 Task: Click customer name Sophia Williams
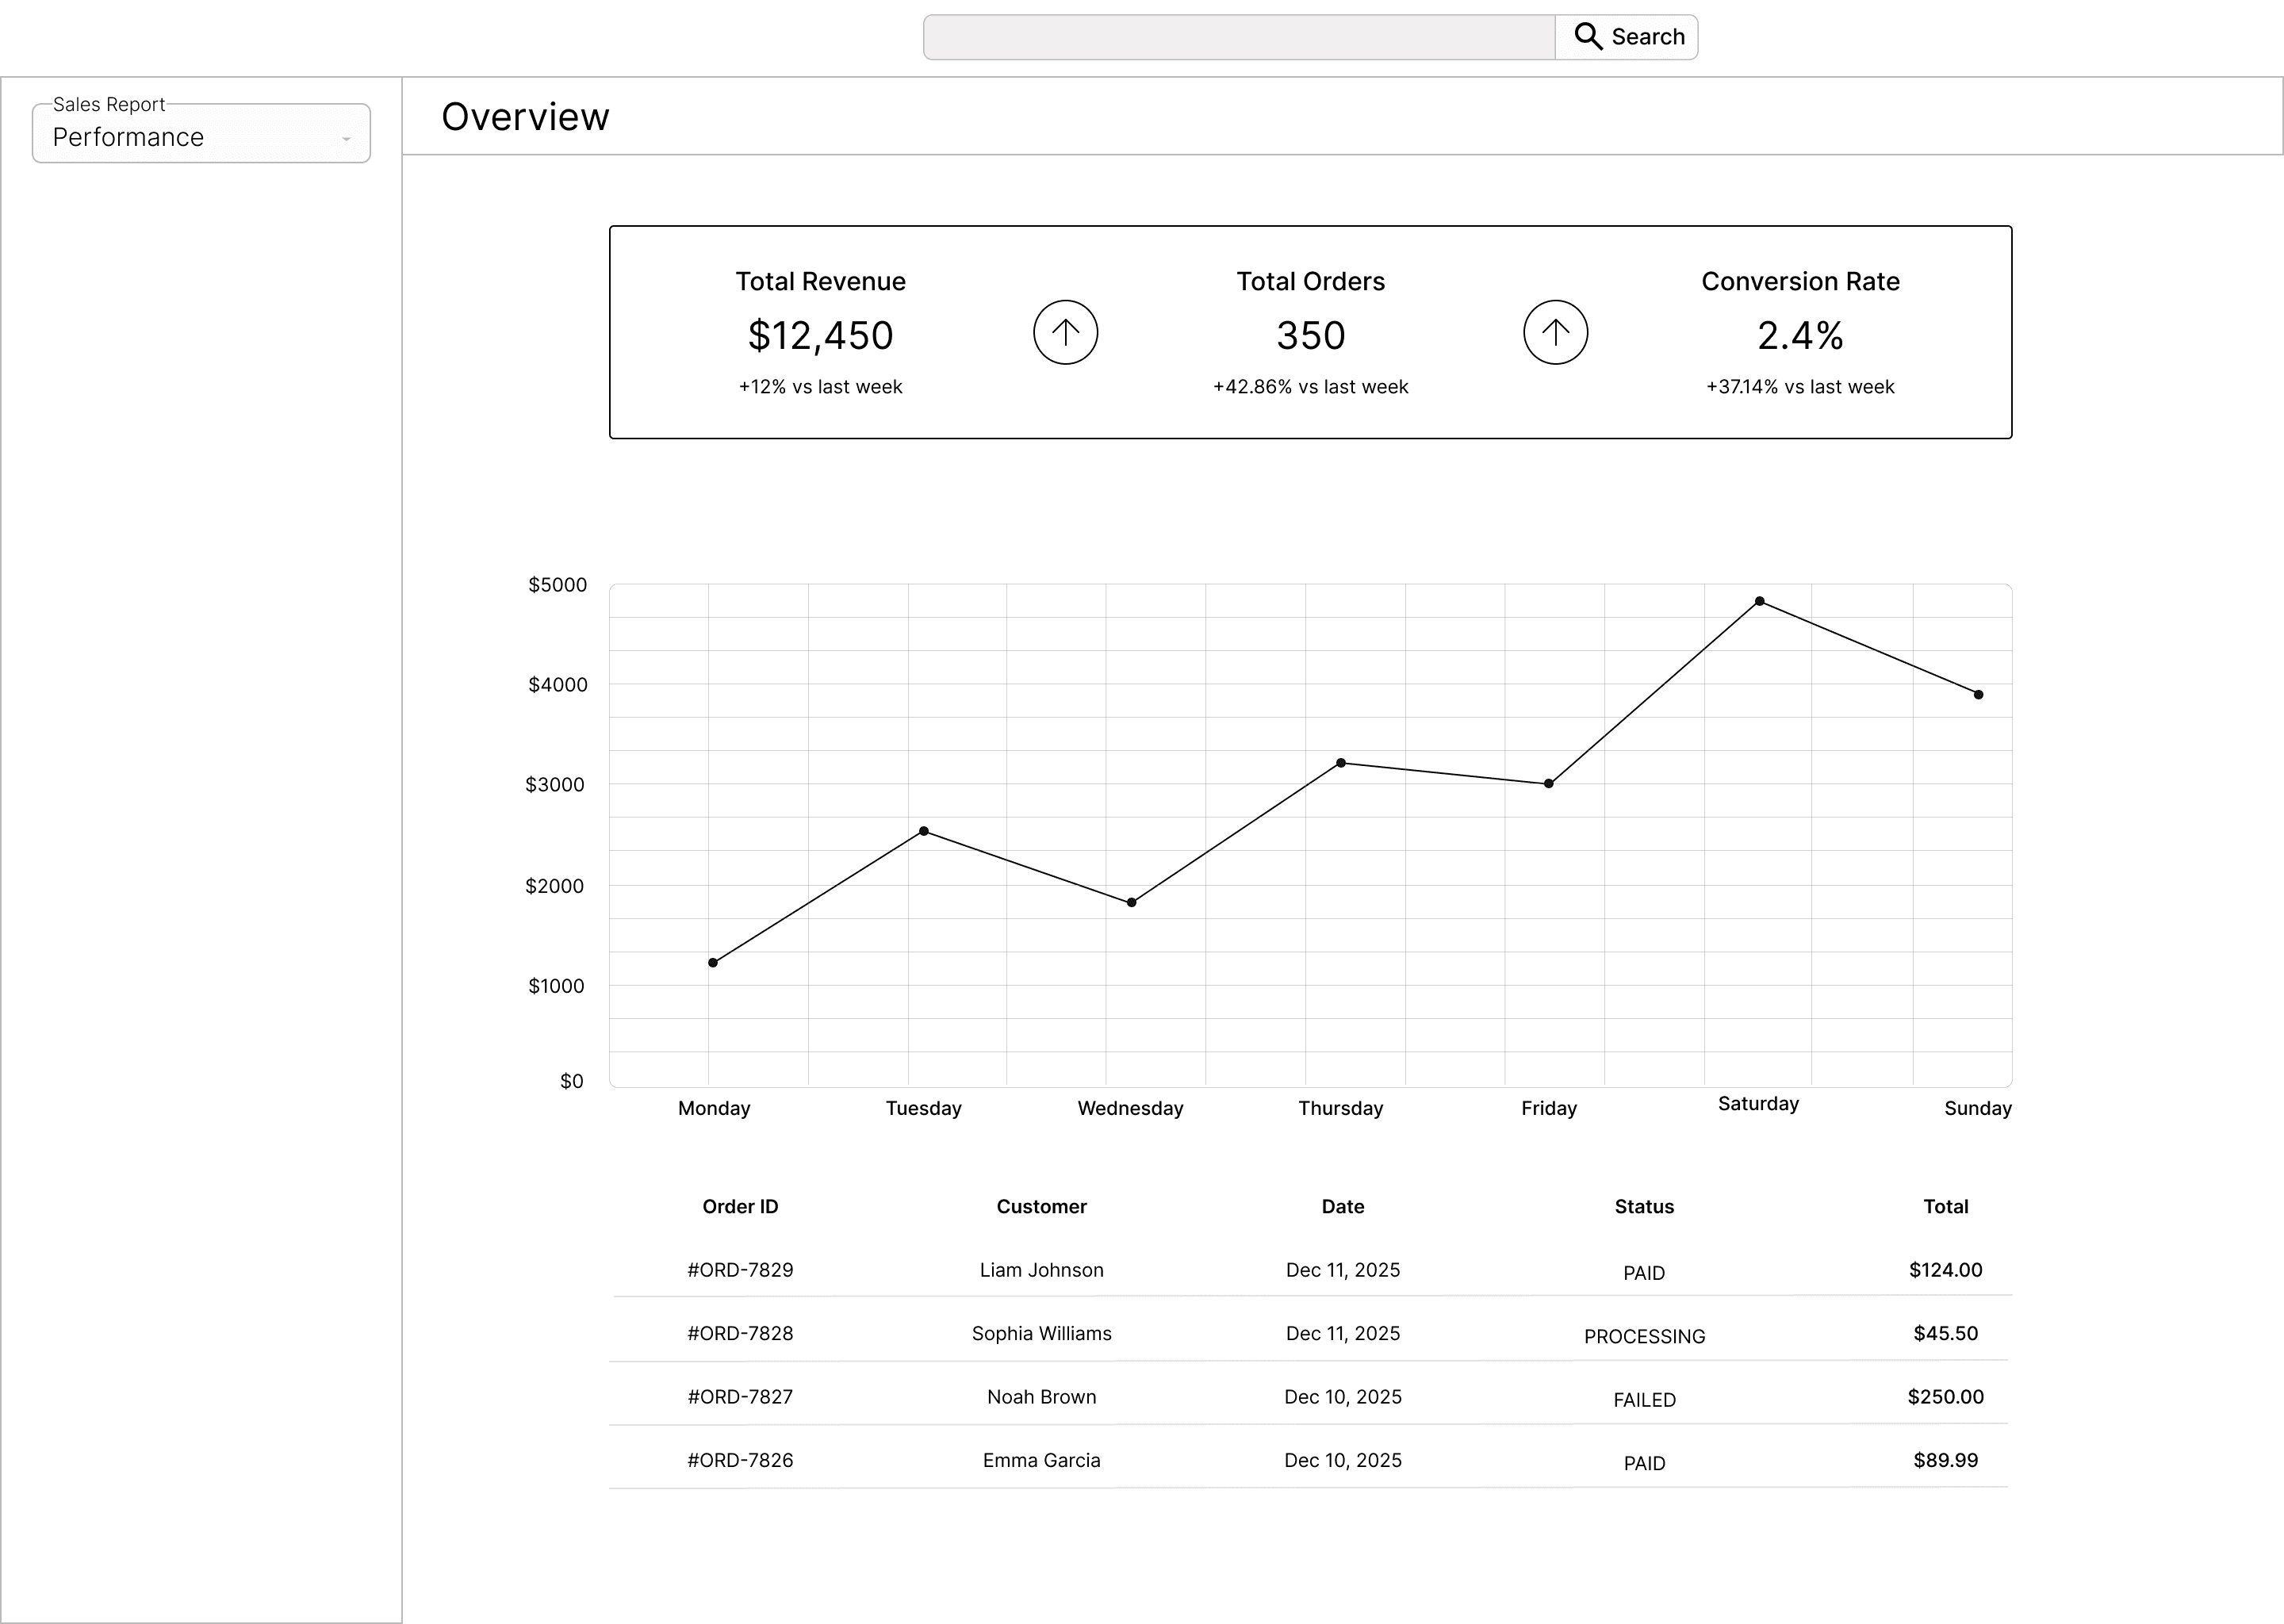[1041, 1333]
